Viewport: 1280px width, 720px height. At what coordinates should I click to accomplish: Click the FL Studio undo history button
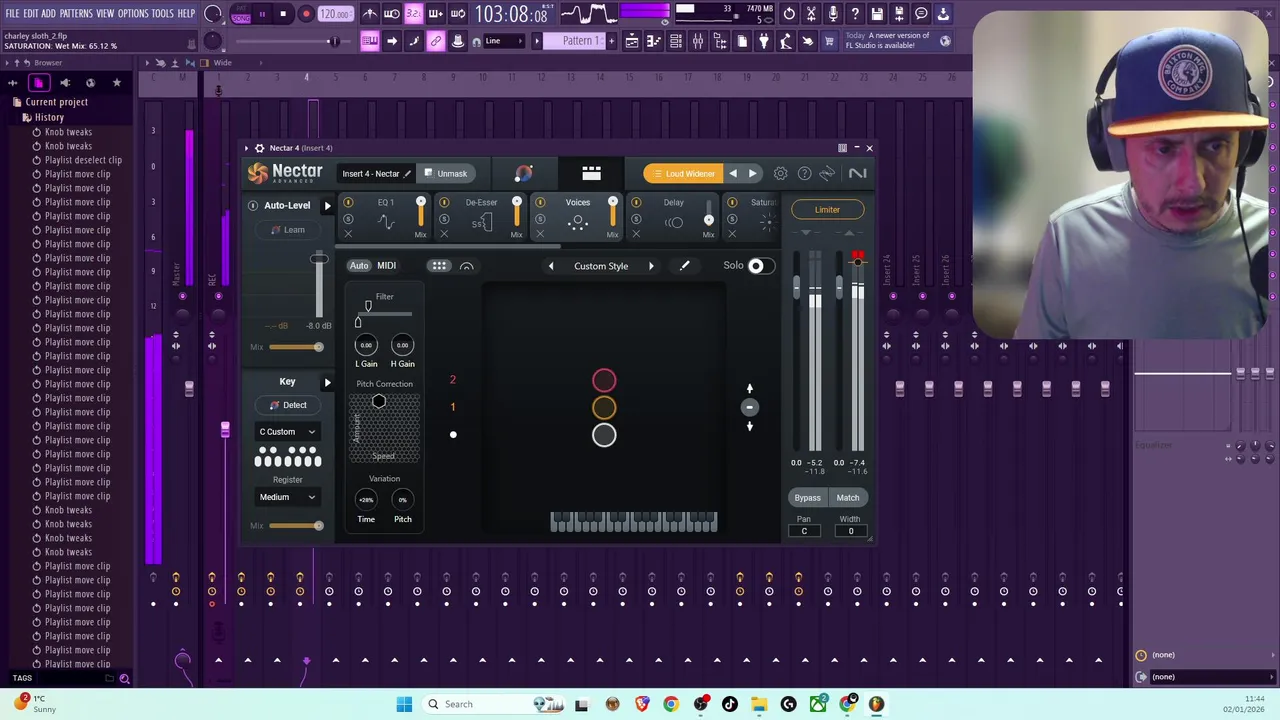(789, 14)
